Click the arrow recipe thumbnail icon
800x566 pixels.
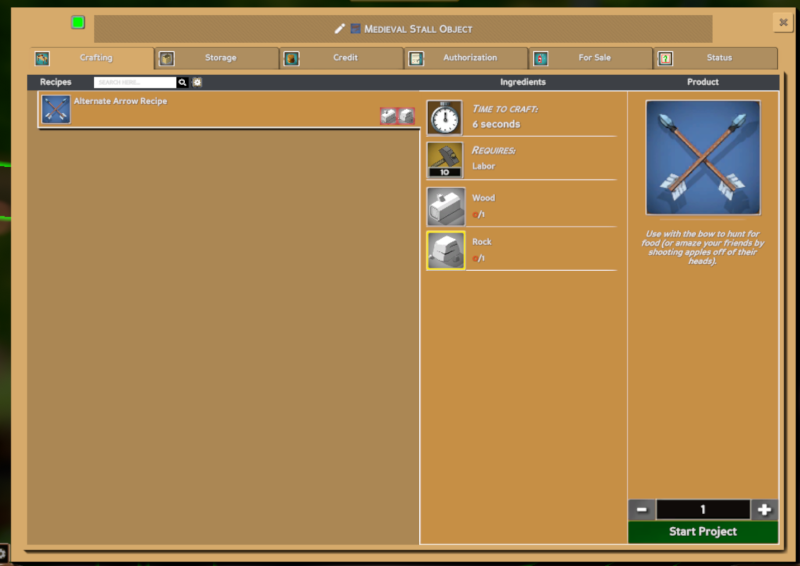coord(56,109)
